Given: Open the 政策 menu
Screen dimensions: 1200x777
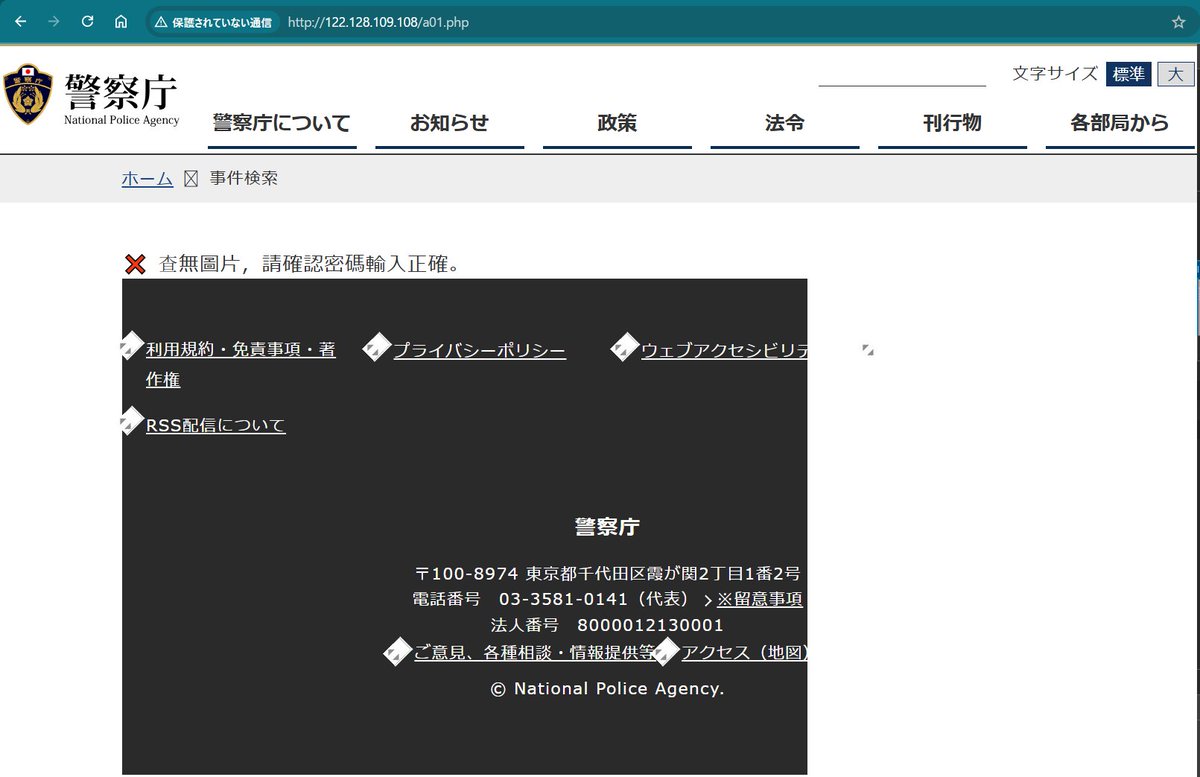Looking at the screenshot, I should 617,124.
